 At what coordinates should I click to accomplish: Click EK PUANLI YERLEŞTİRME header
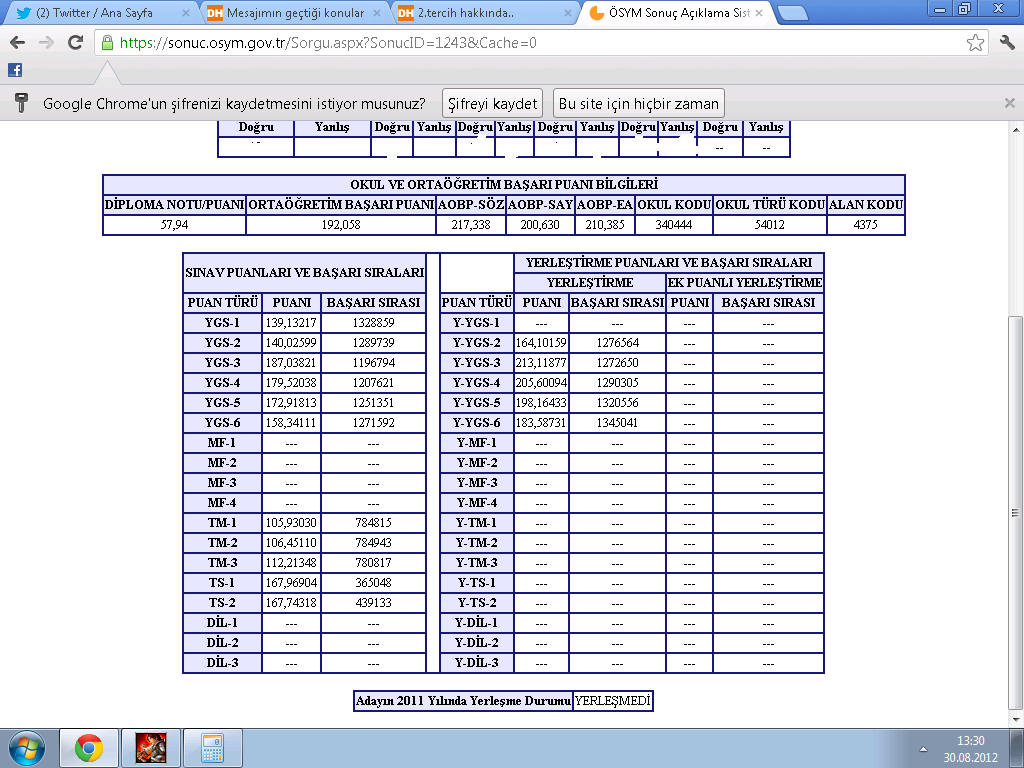click(744, 283)
